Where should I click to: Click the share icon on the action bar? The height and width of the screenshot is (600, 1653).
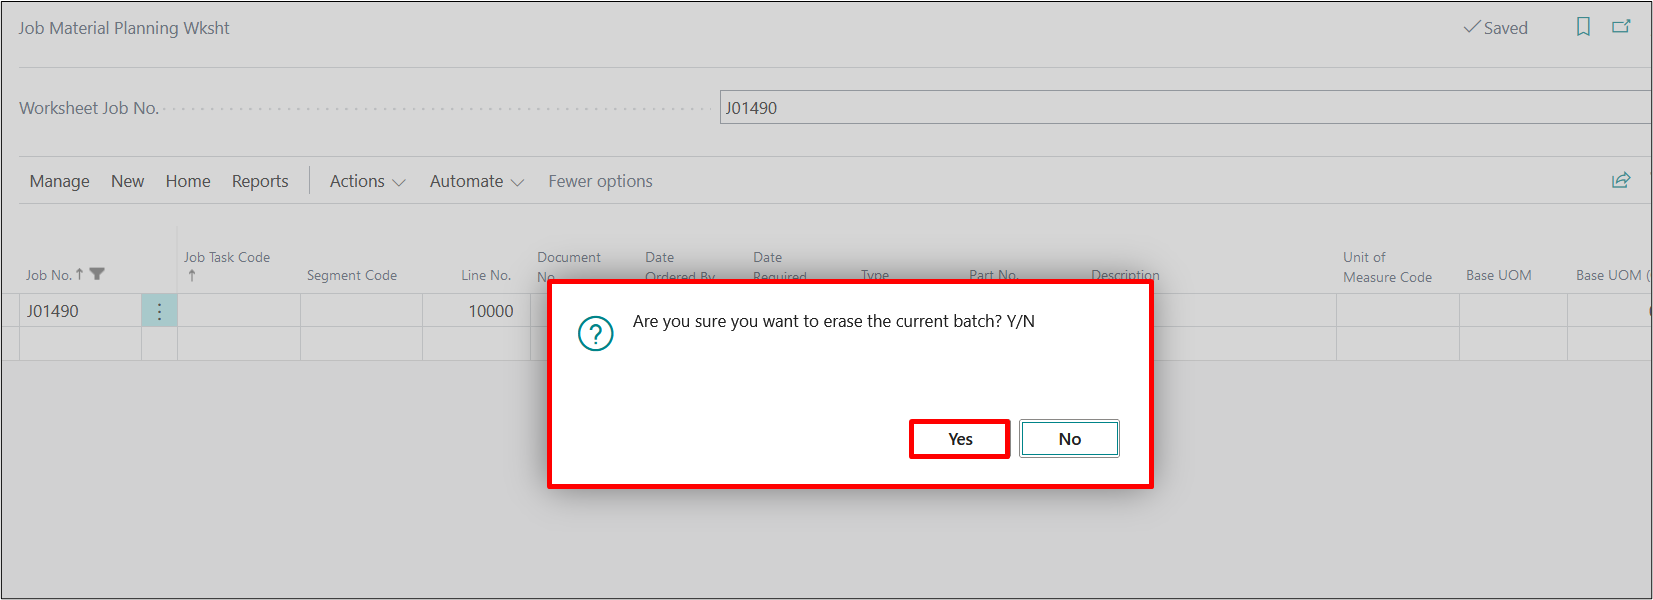click(1621, 180)
